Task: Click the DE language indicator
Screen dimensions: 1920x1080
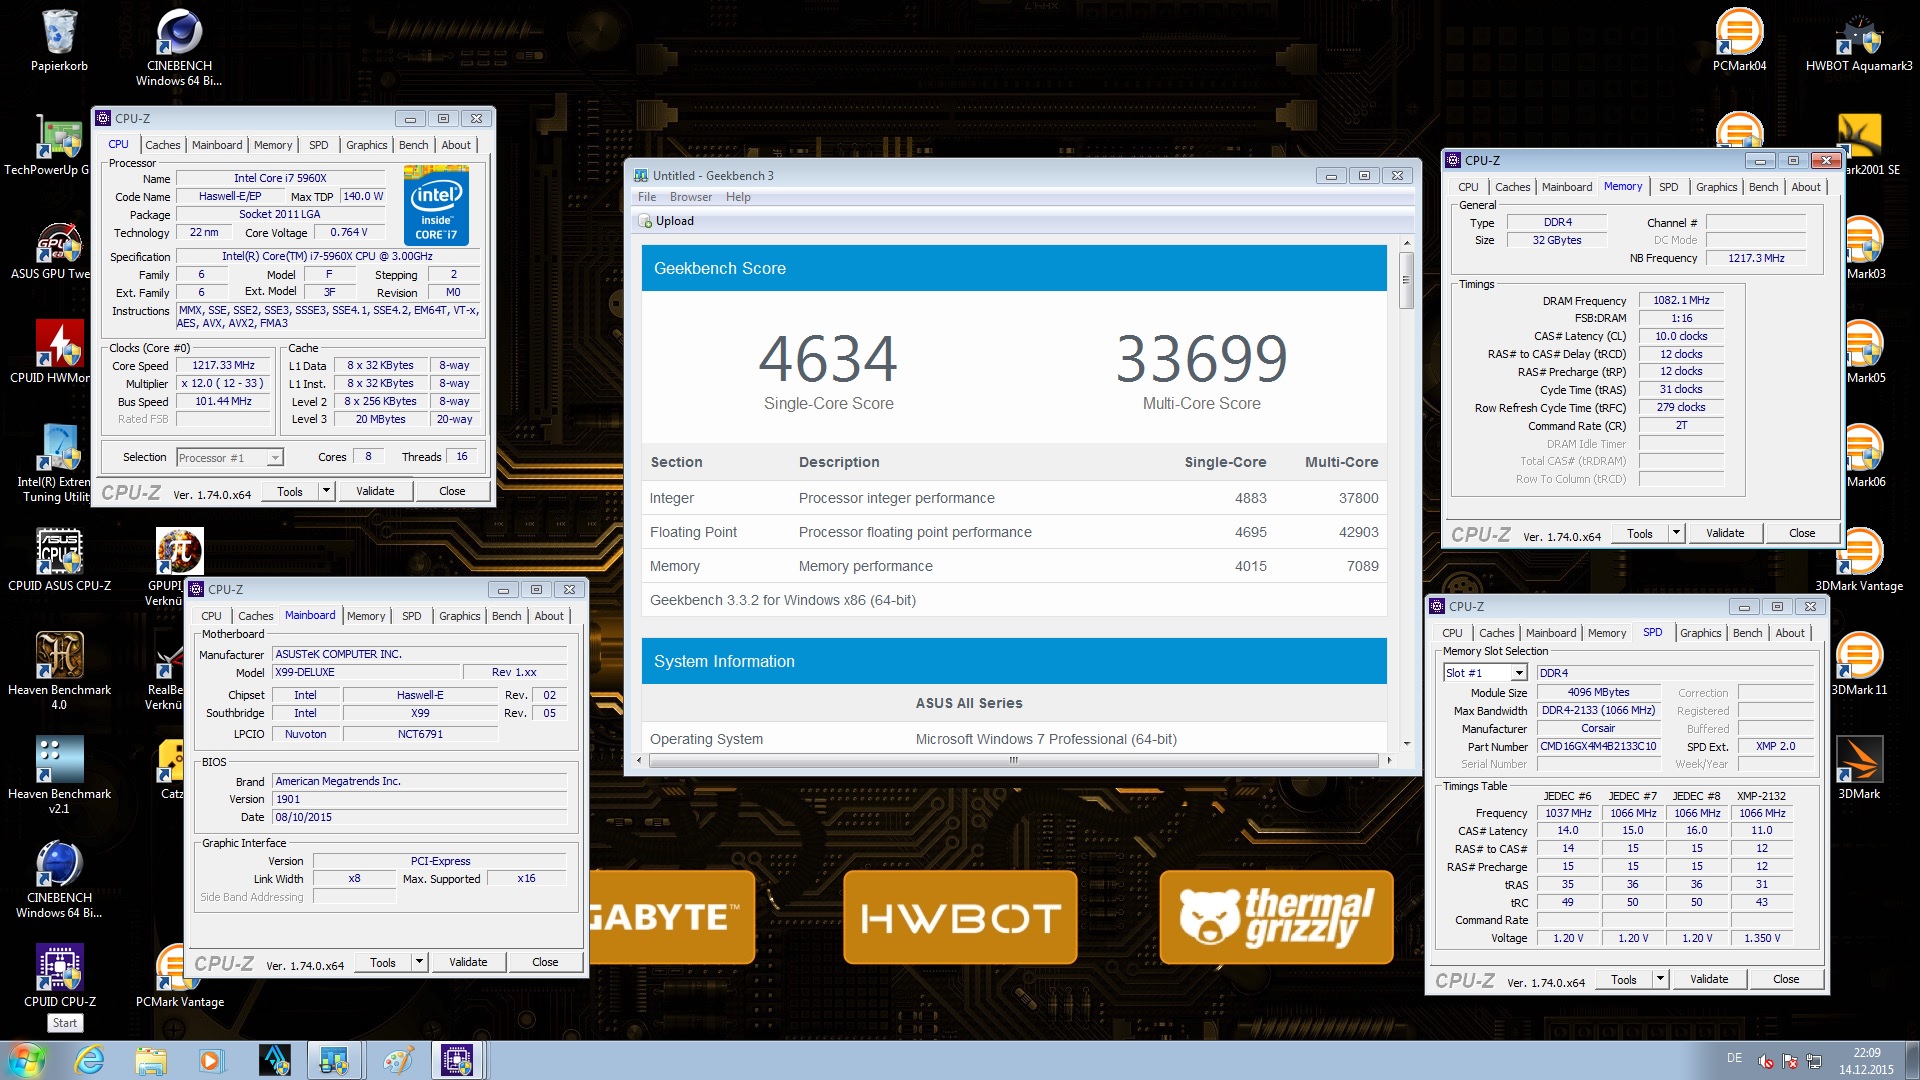Action: tap(1734, 1058)
